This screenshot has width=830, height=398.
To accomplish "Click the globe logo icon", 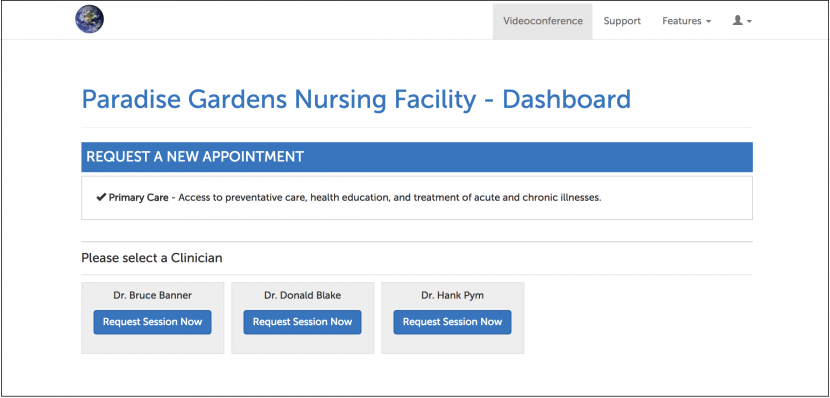I will (89, 19).
